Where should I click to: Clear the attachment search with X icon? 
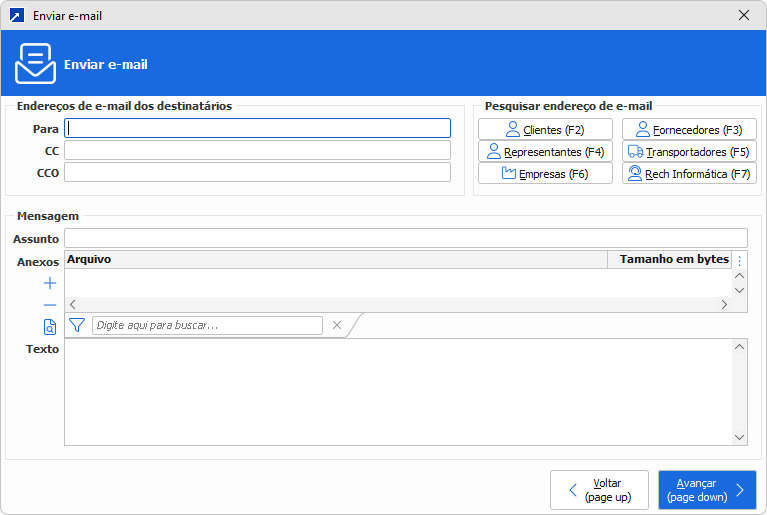pos(337,325)
